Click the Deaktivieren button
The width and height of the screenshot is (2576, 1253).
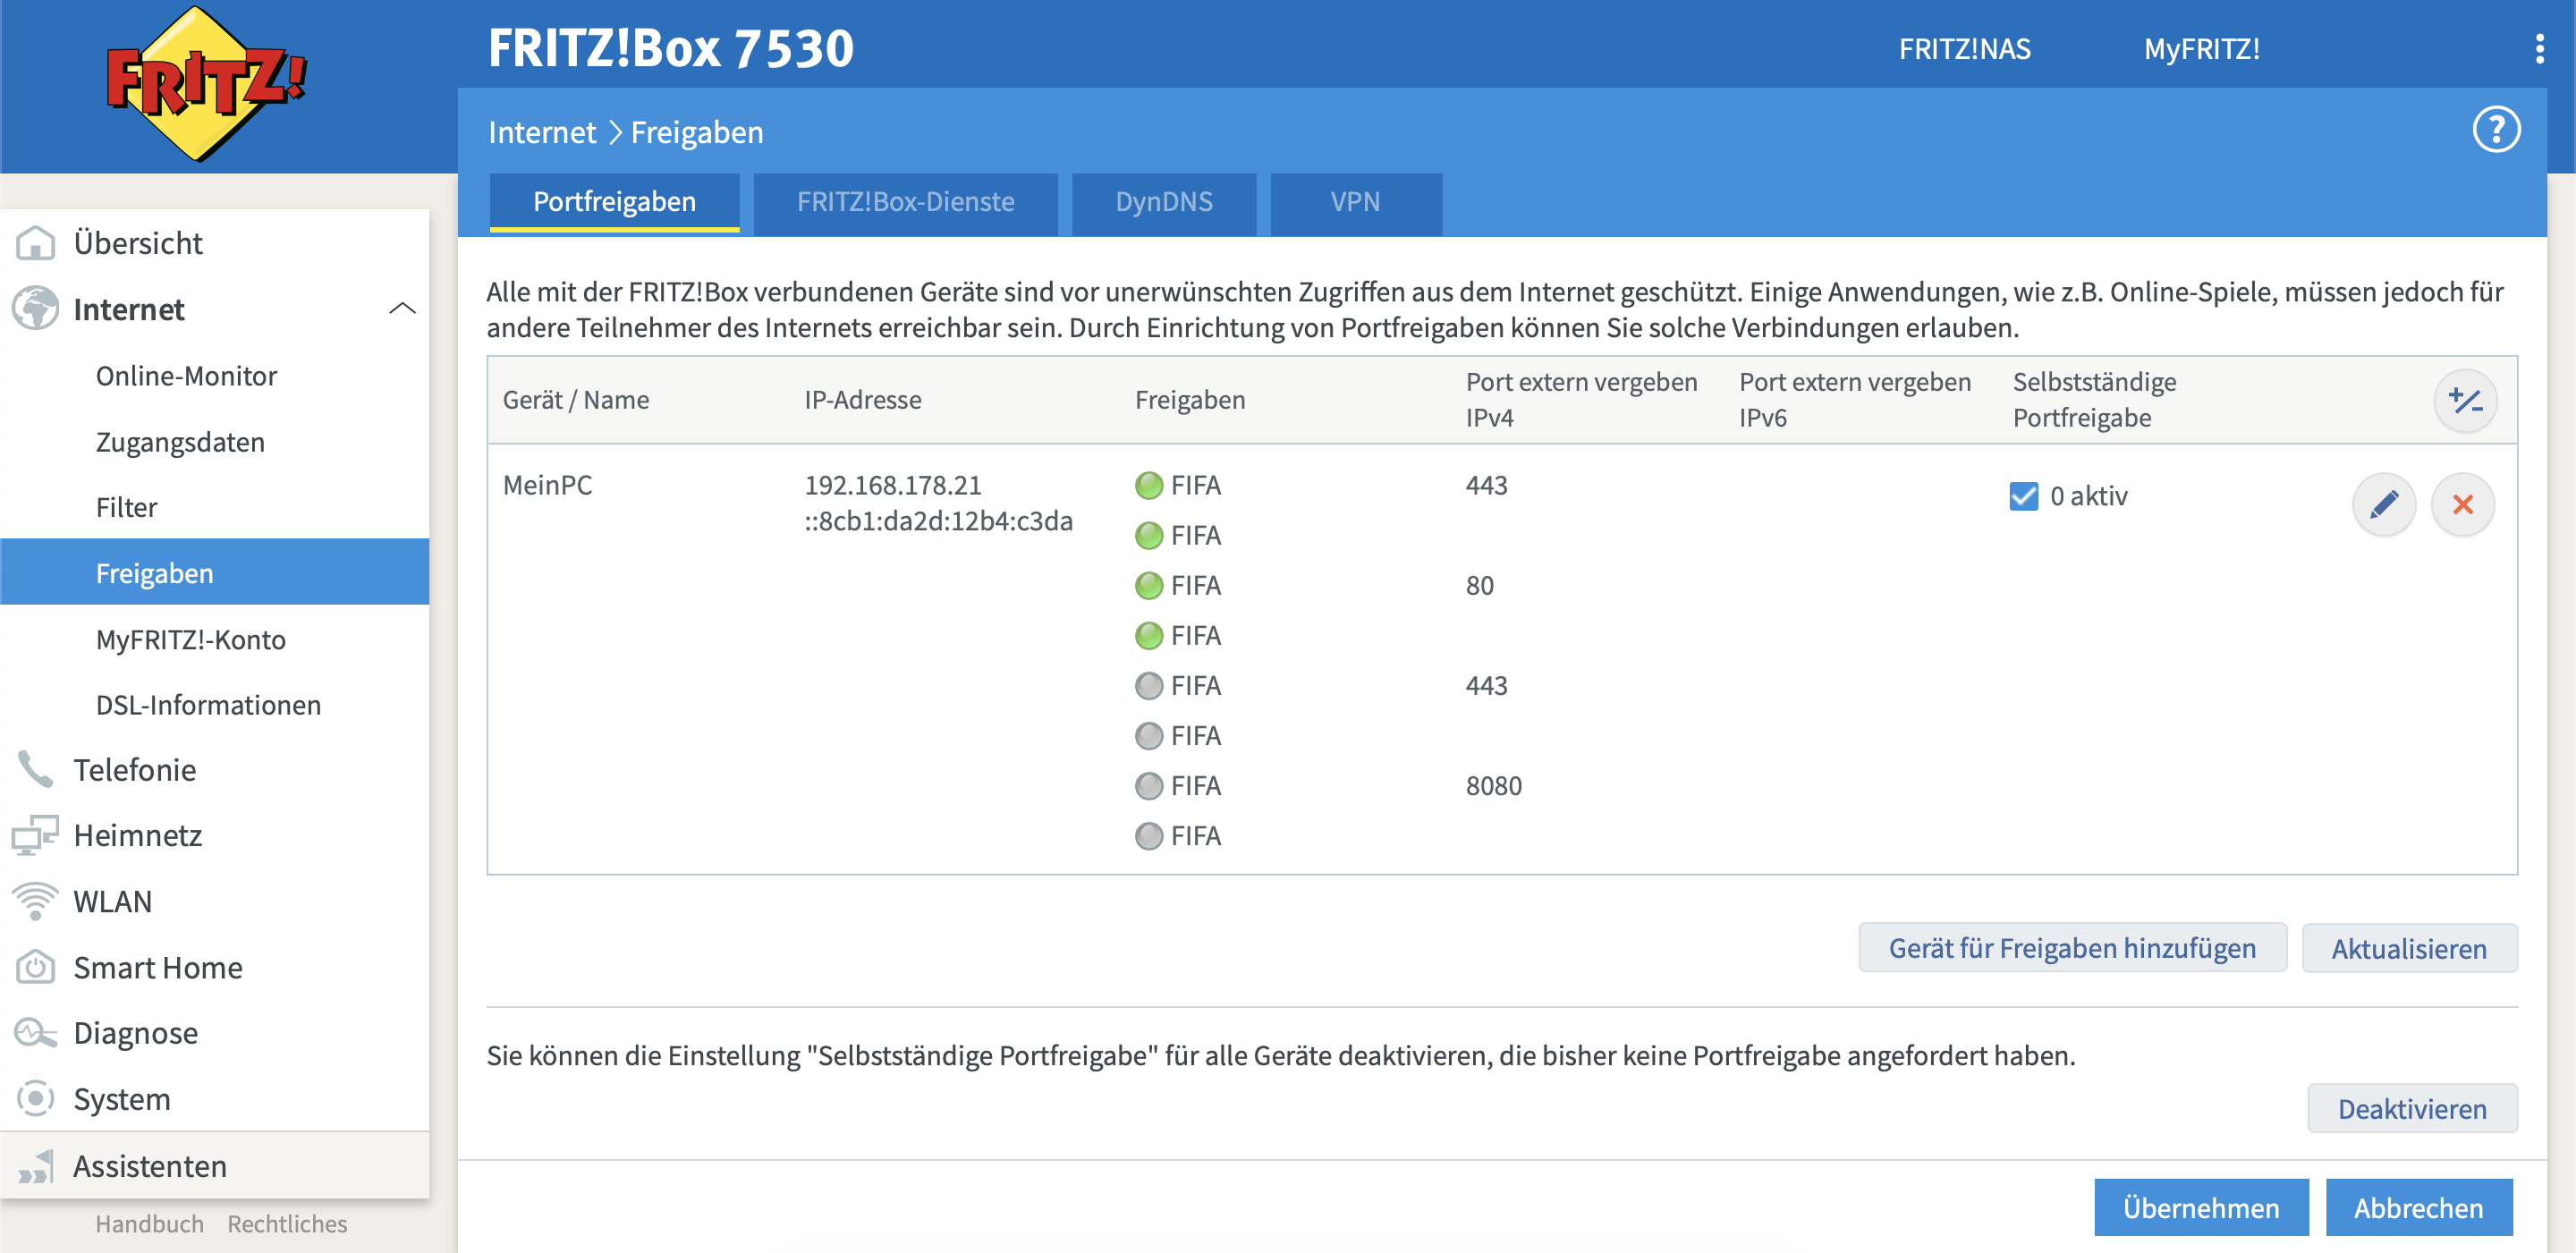[2411, 1108]
